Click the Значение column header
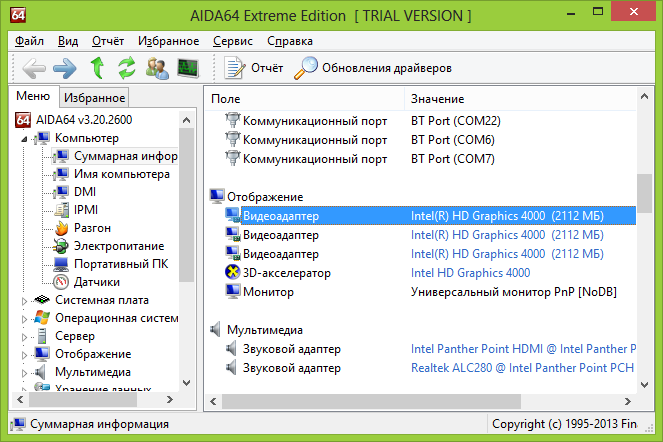 tap(520, 99)
